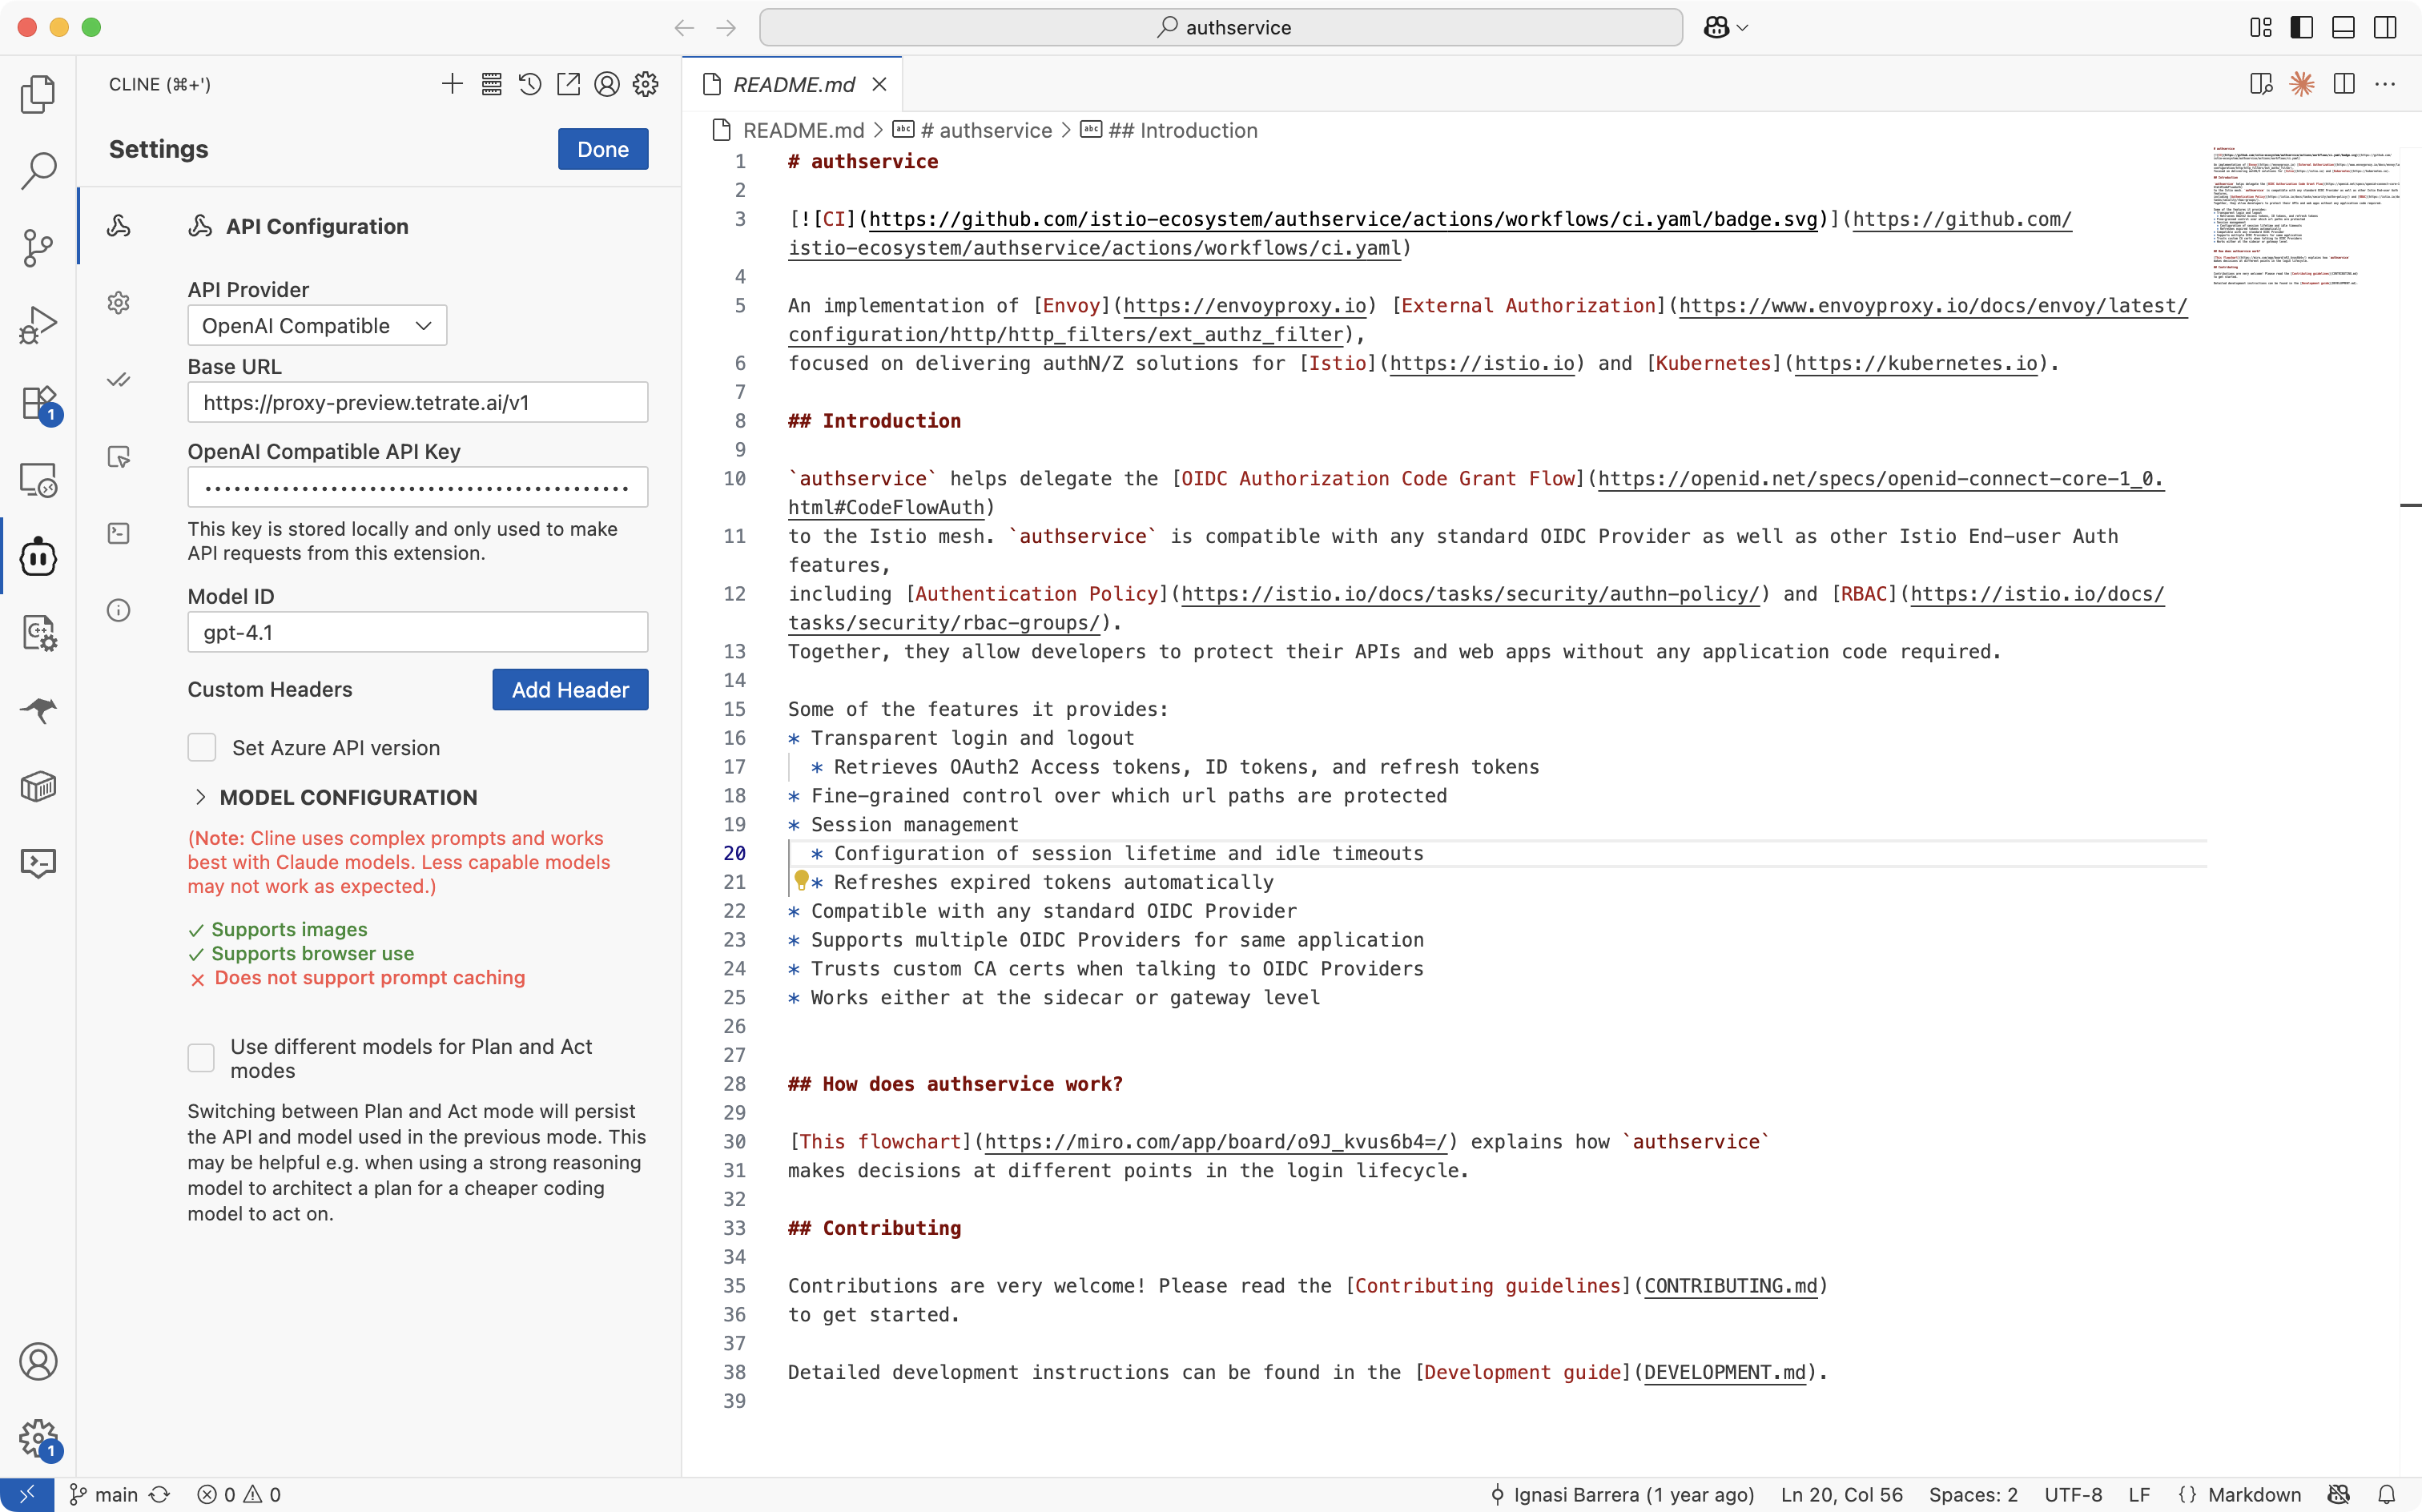Open the Cline robot icon in the activity bar
This screenshot has width=2422, height=1512.
point(38,557)
